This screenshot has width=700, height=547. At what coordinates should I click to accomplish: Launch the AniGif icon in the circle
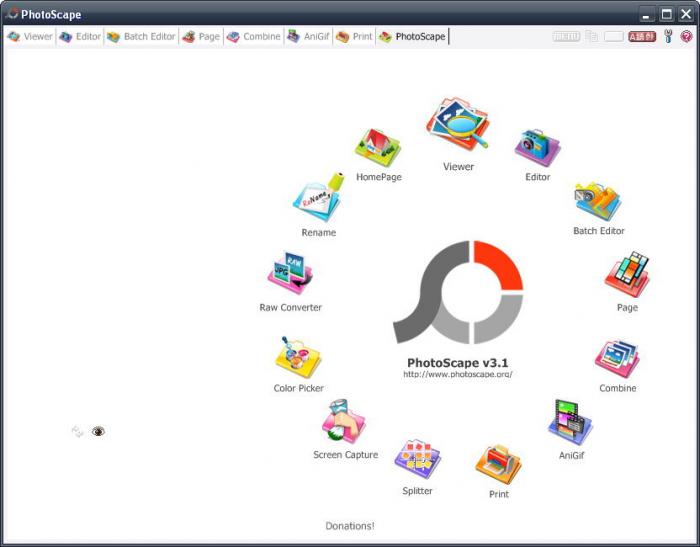coord(571,422)
